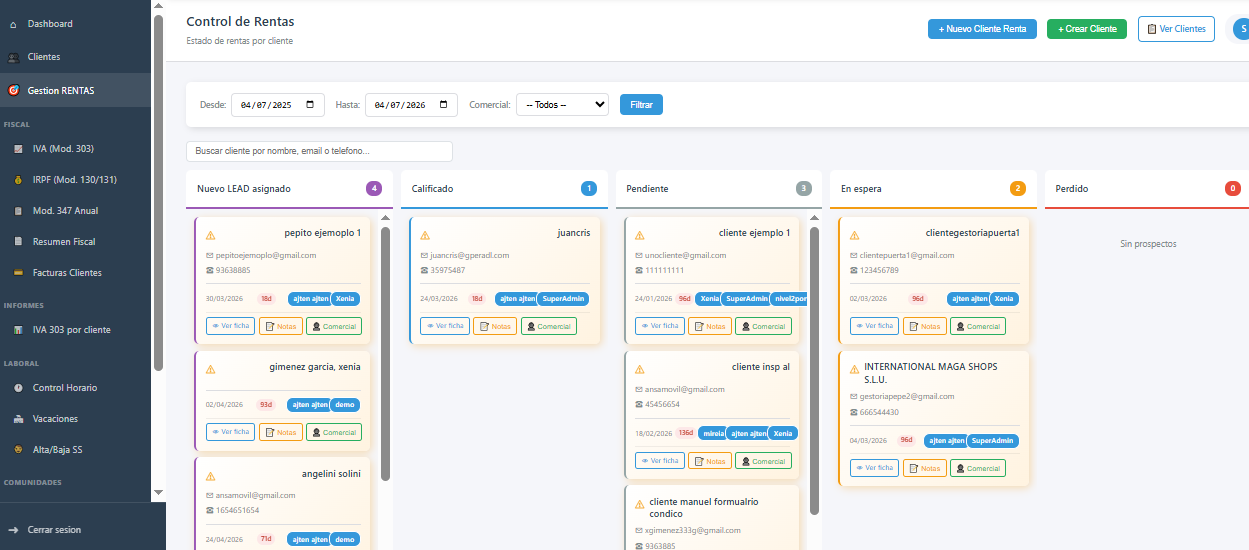Click the 136d badge on cliente insp al
This screenshot has width=1249, height=550.
686,433
